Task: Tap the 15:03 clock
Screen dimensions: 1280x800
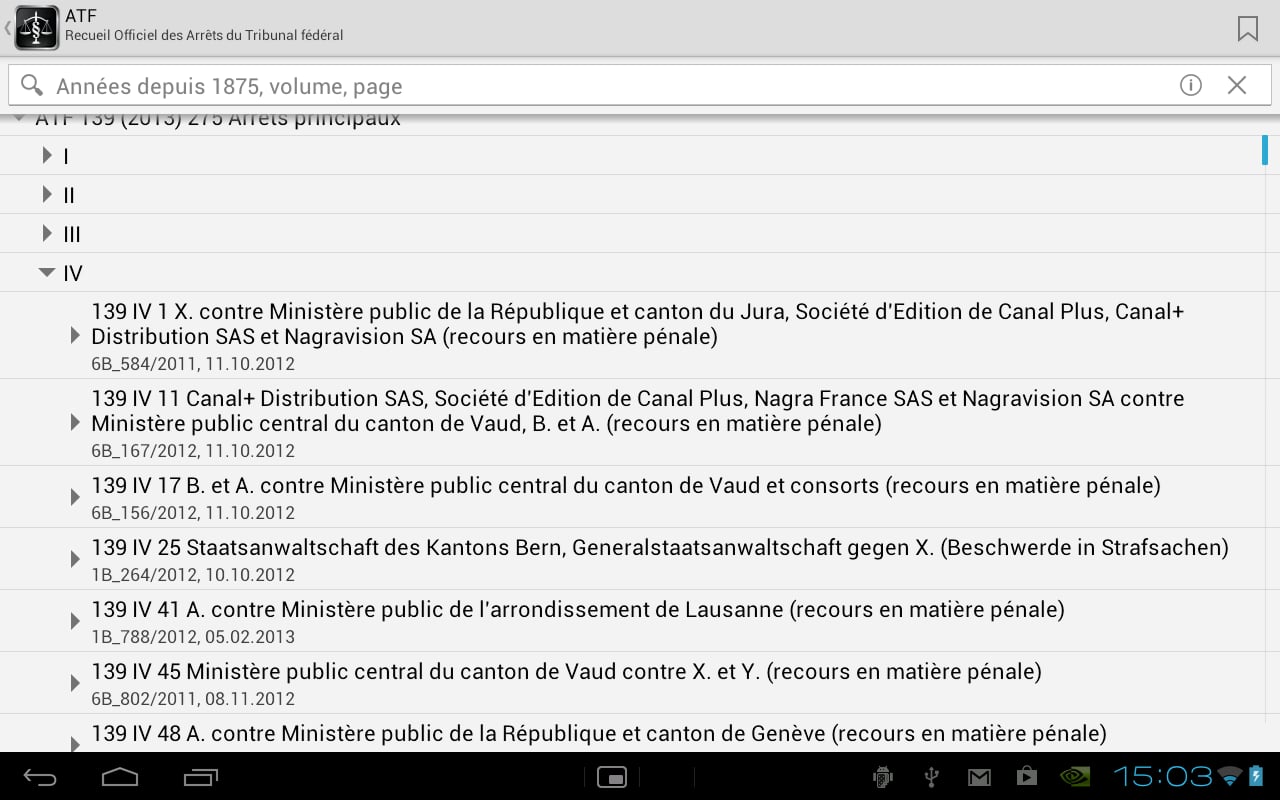Action: [1163, 776]
